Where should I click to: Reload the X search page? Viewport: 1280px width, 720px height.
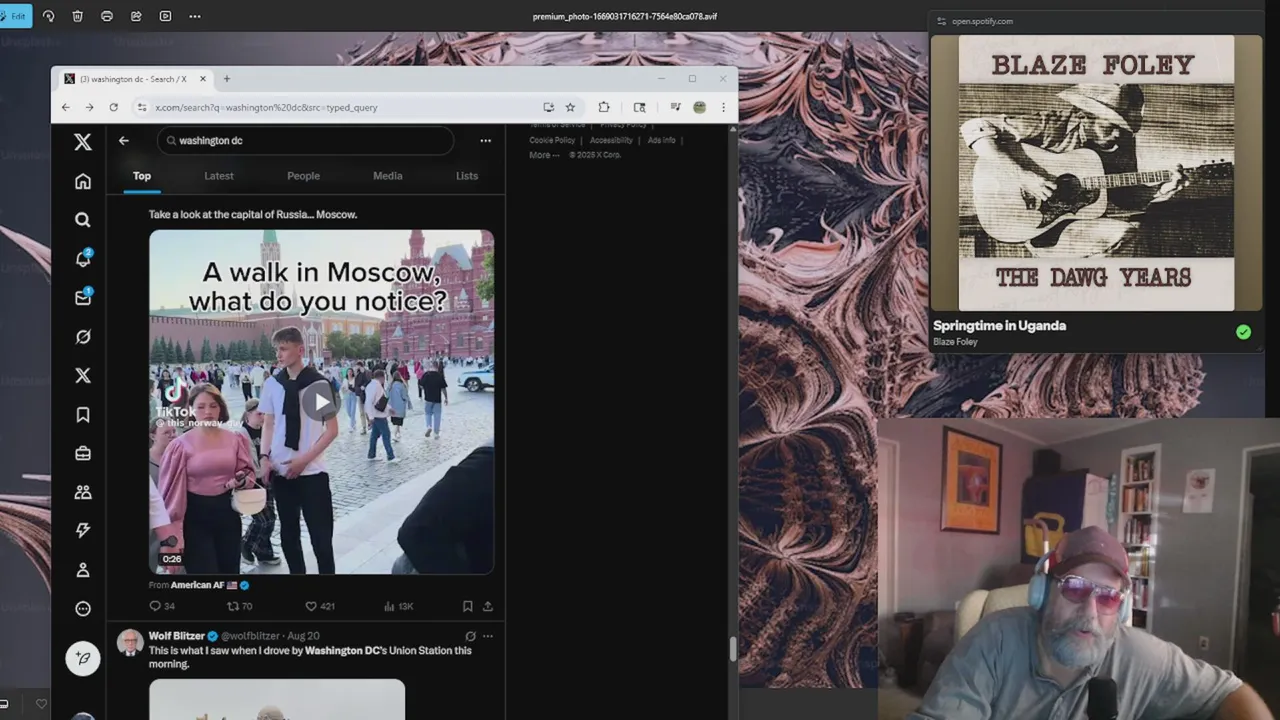113,107
